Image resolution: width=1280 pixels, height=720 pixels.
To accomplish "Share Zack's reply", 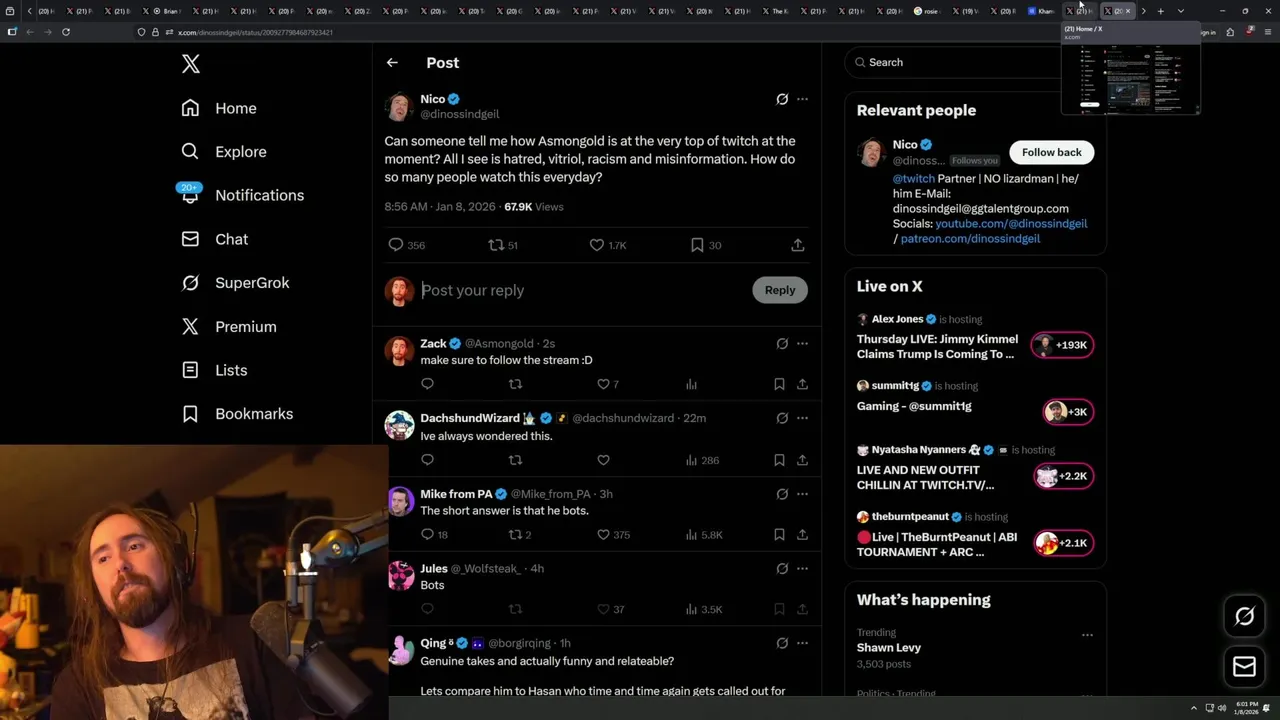I will [802, 384].
